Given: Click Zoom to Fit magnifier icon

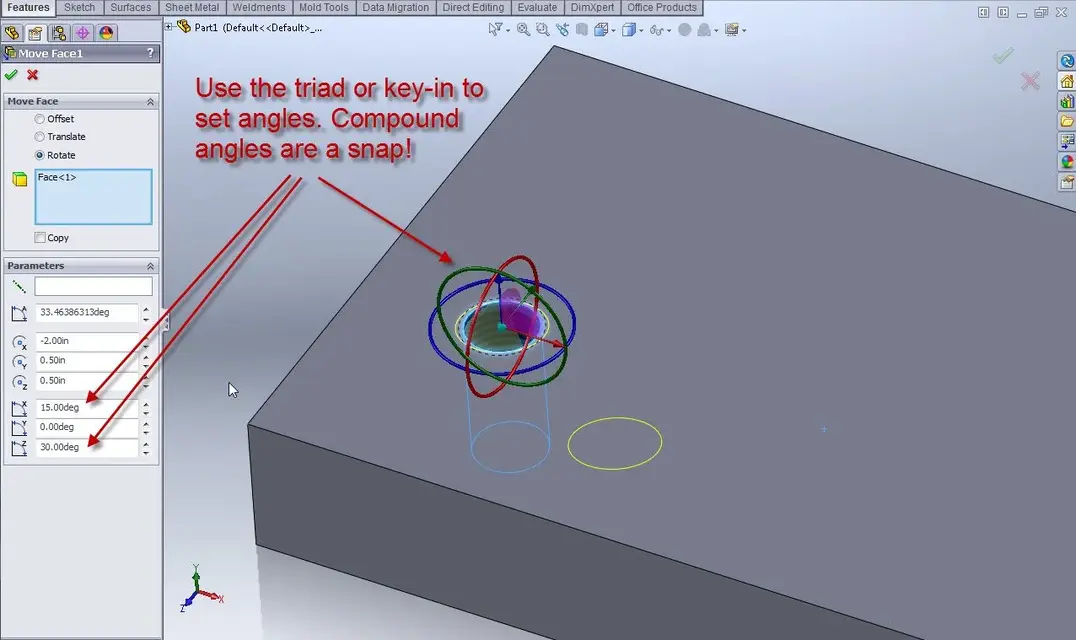Looking at the screenshot, I should click(x=523, y=29).
